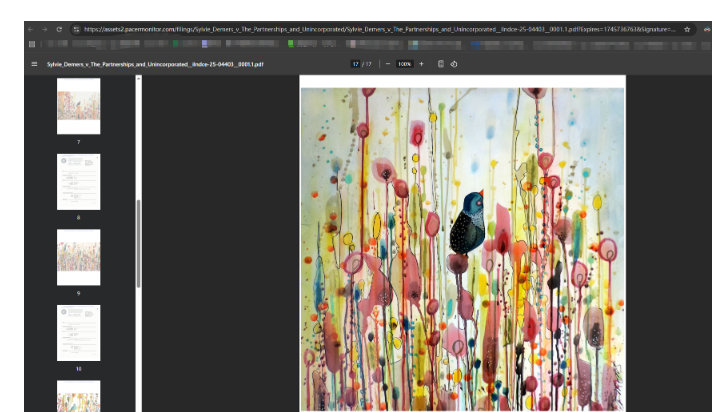Click the extension icon right of the bookmark star

[707, 30]
